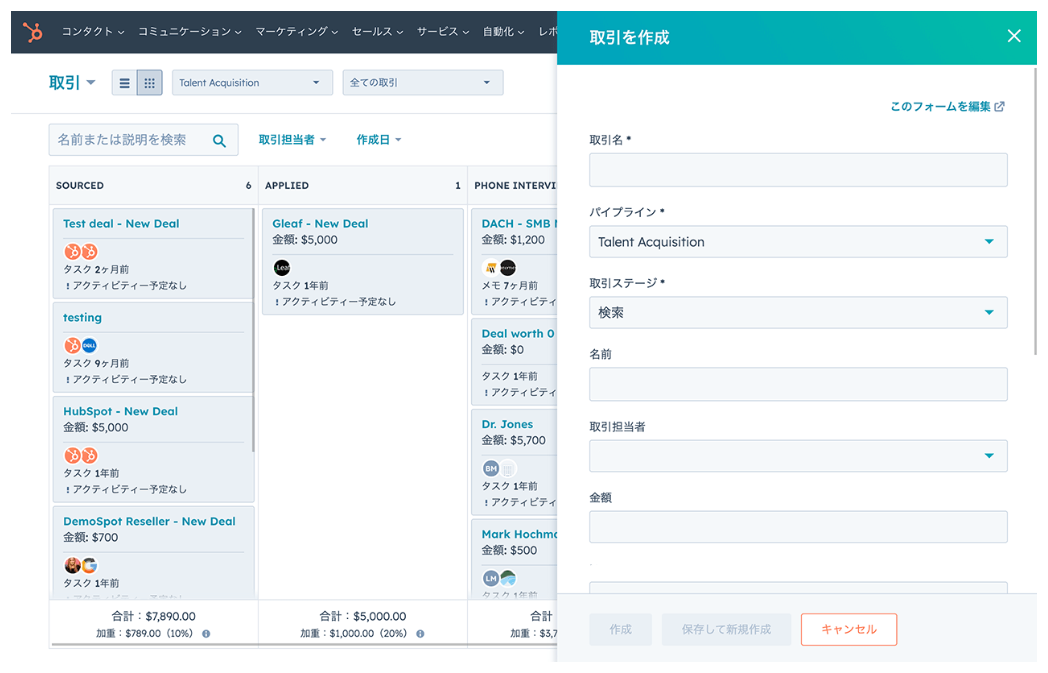Click the HubSpot sprocket logo
The height and width of the screenshot is (673, 1048).
[x=31, y=31]
